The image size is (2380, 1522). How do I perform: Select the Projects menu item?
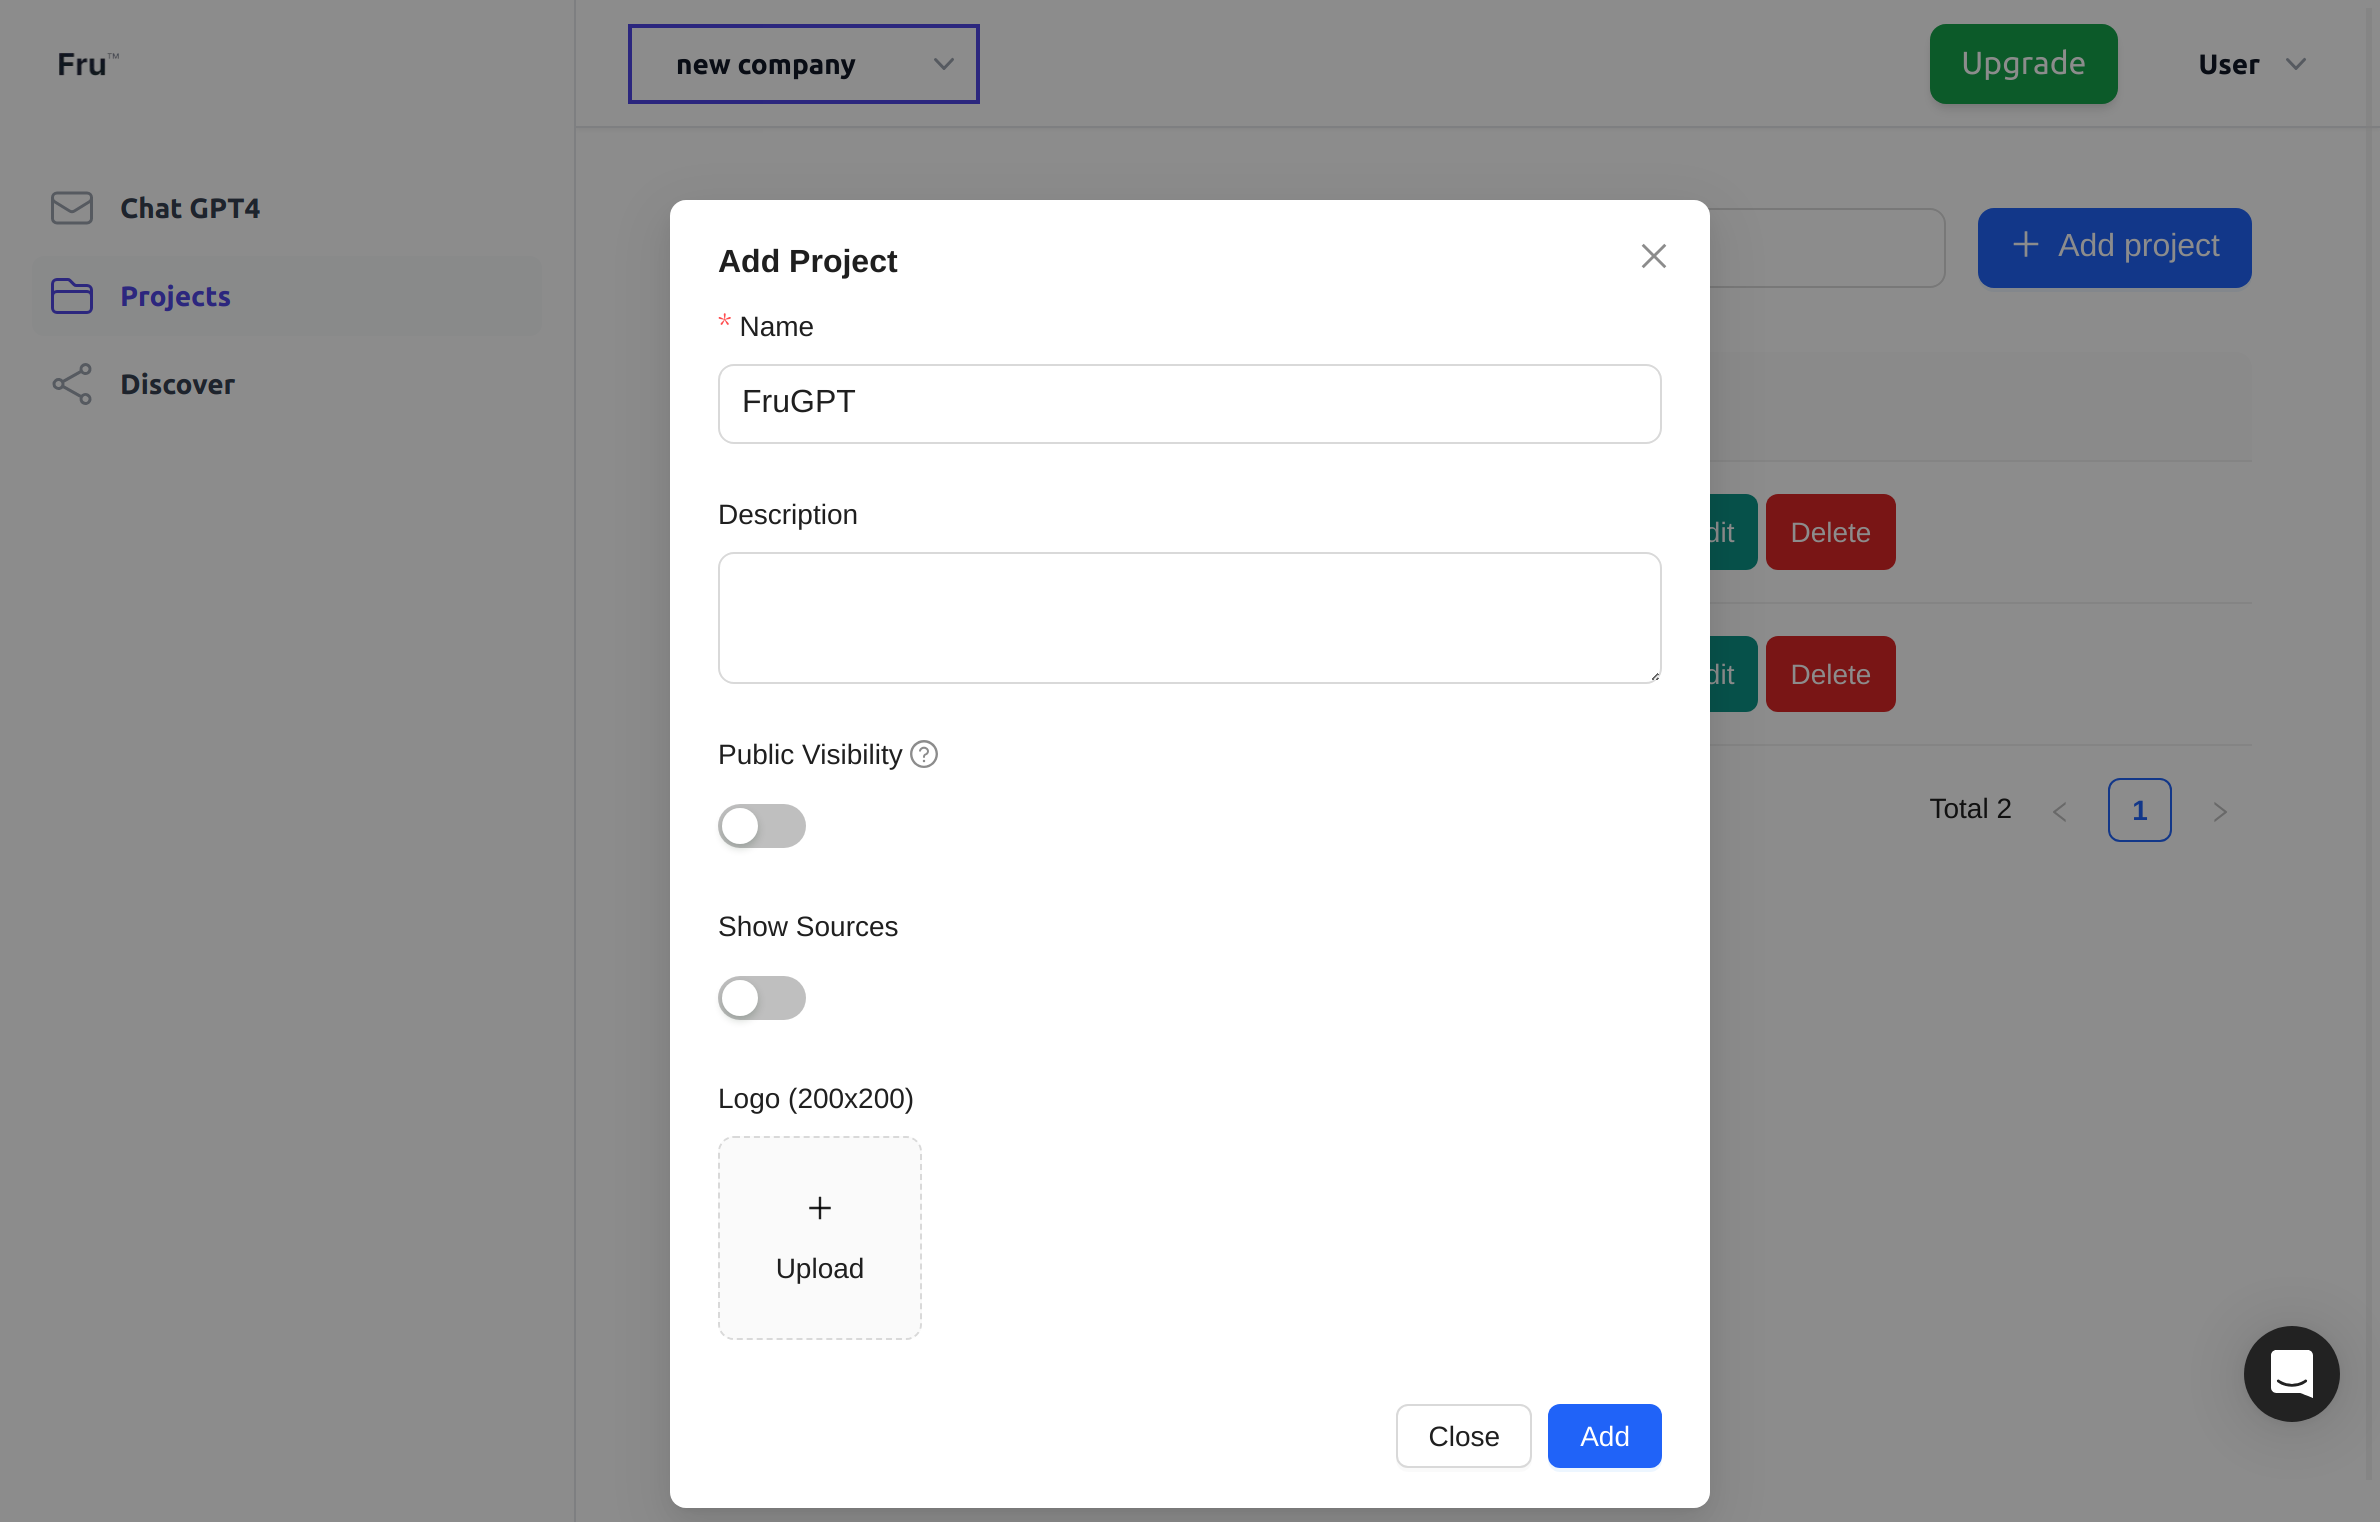175,297
